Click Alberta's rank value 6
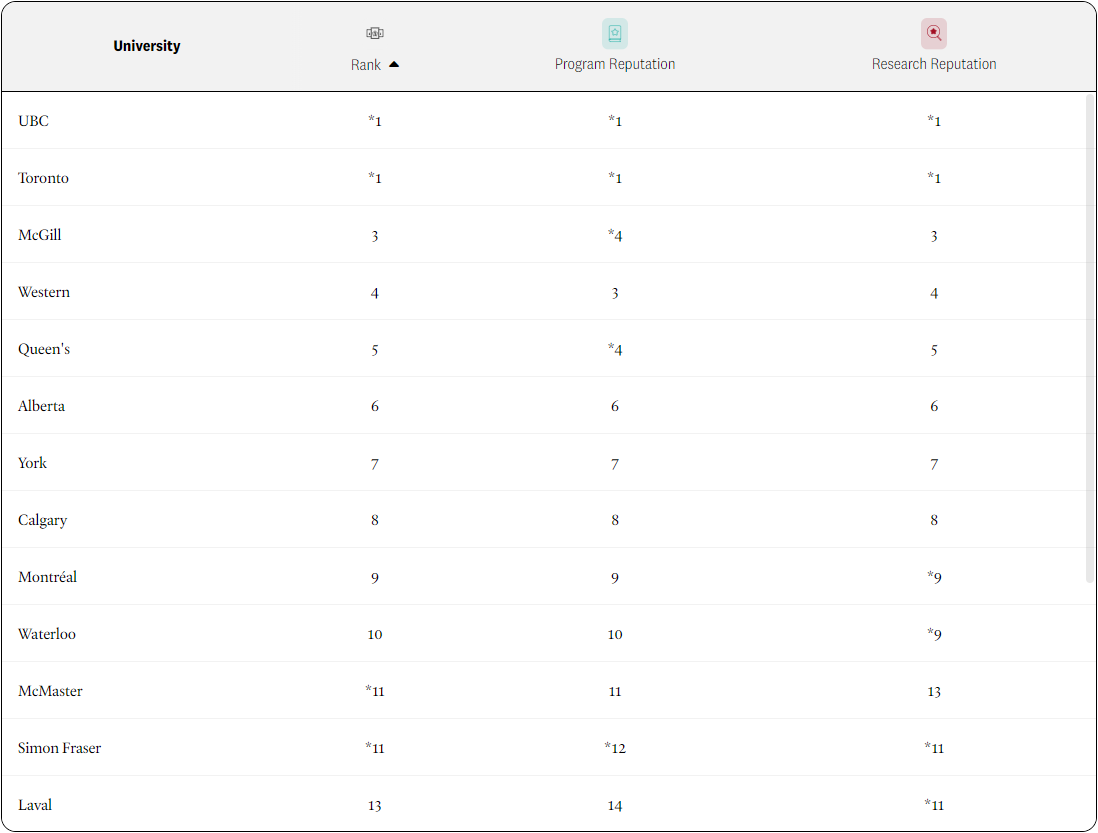This screenshot has height=833, width=1098. pos(375,406)
